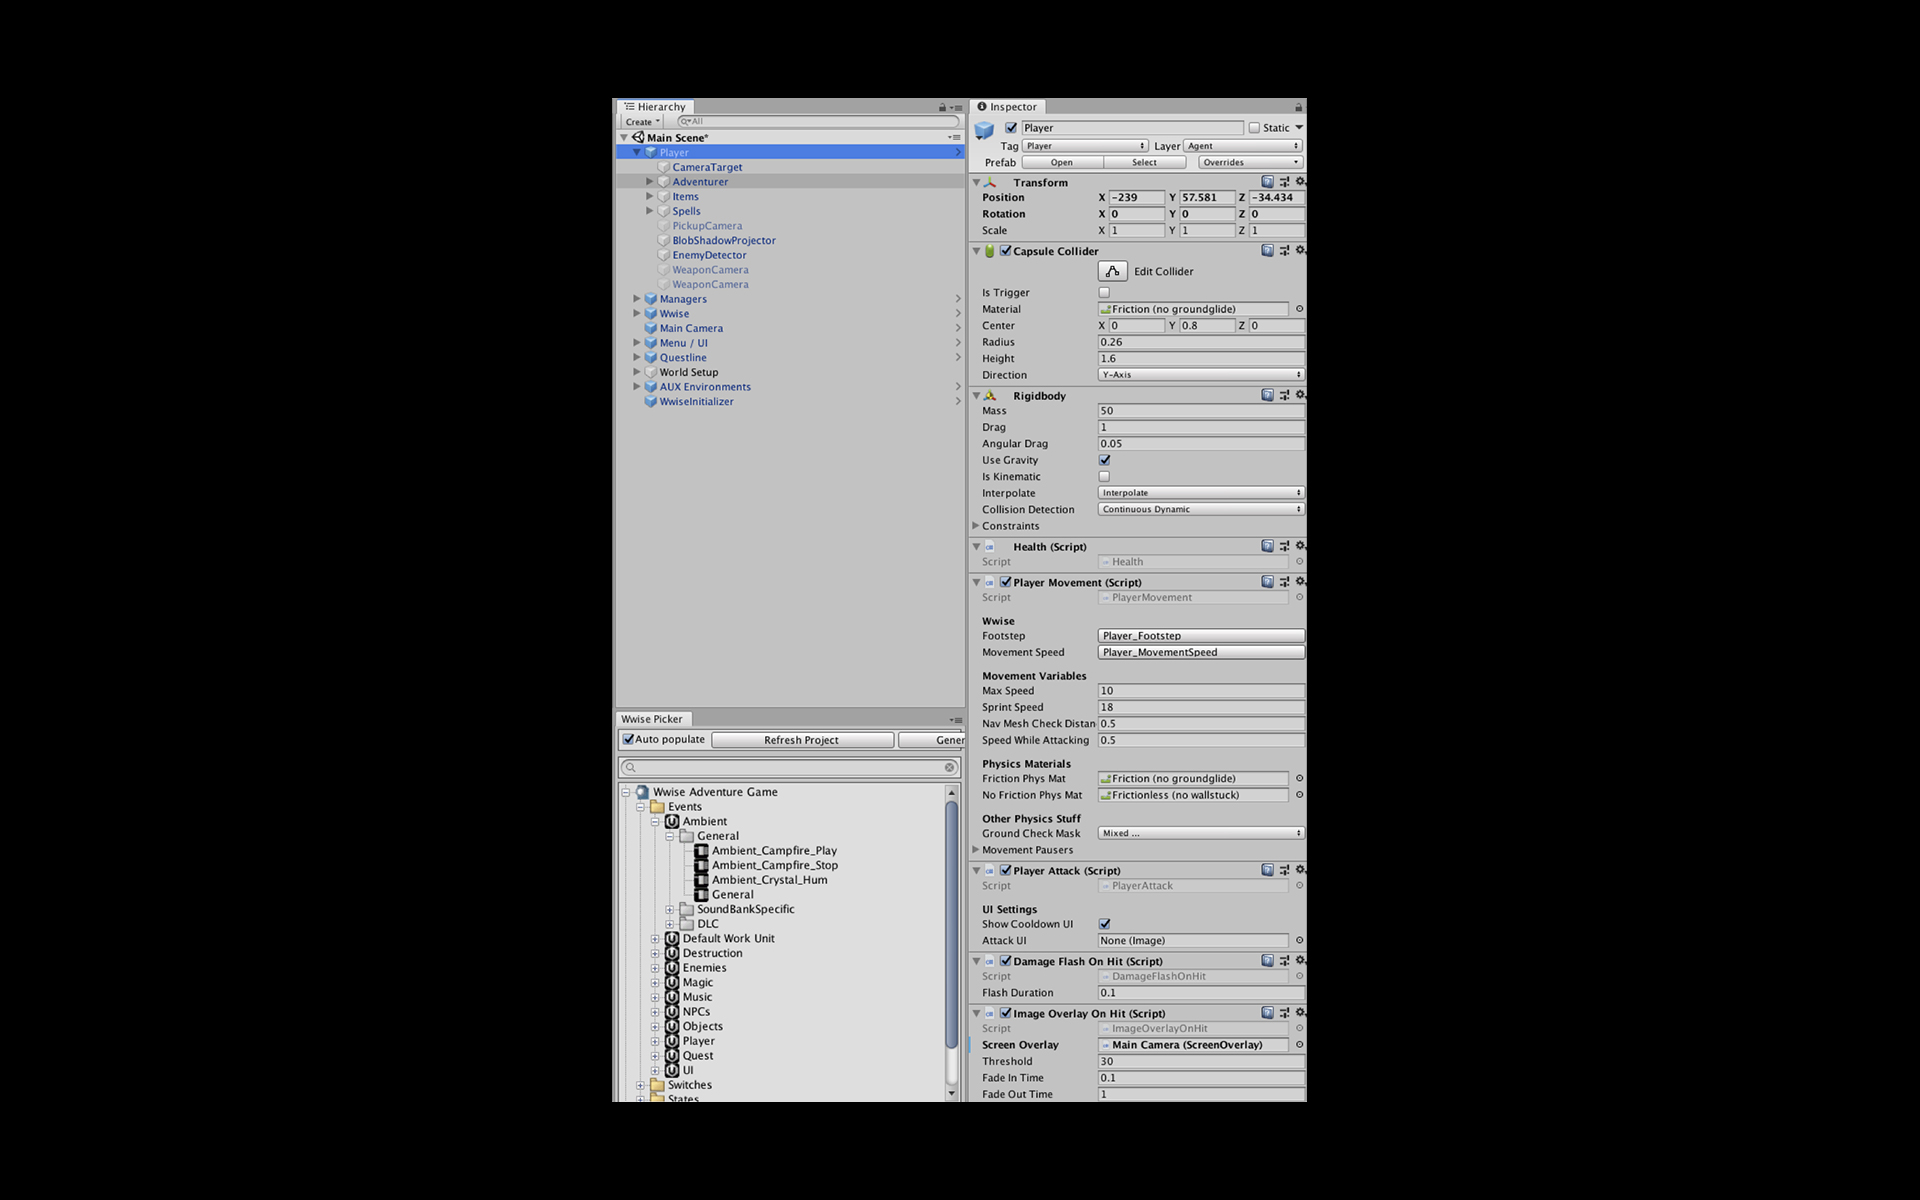Click Damage Flash On Hit help icon
Screen dimensions: 1920x1200
[1267, 960]
